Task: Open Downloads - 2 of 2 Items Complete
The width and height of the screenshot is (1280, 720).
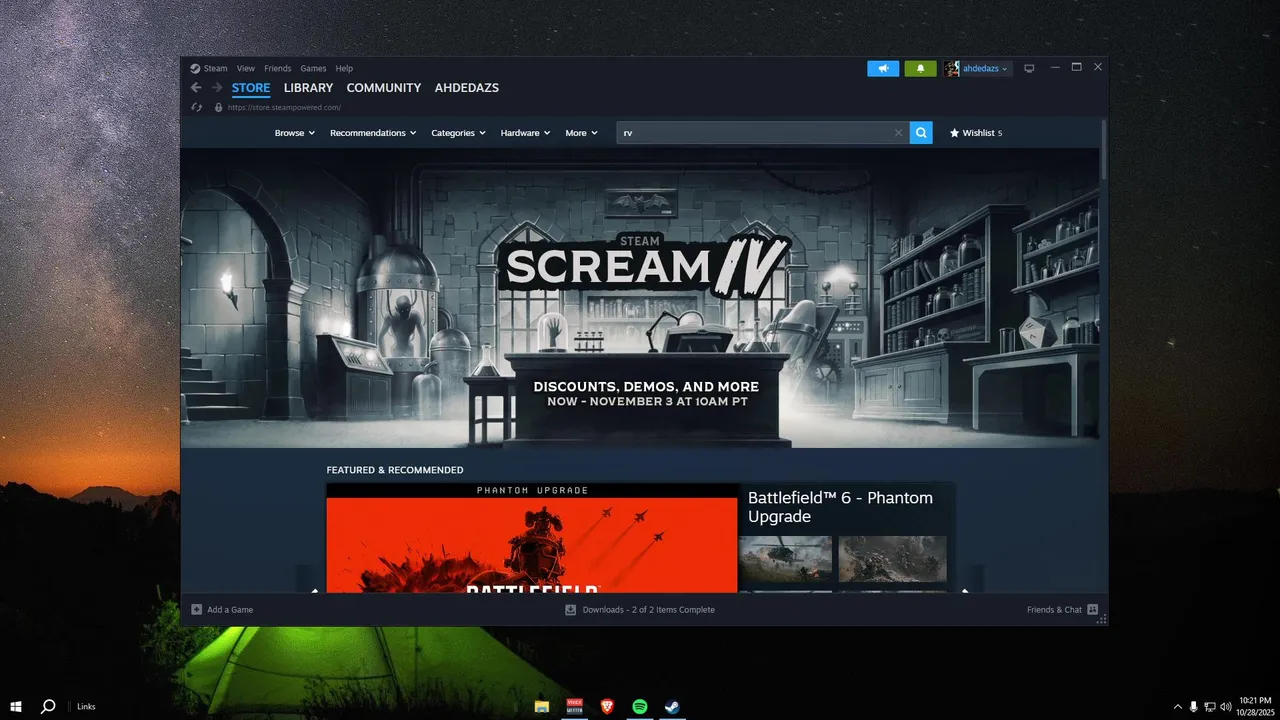Action: (649, 609)
